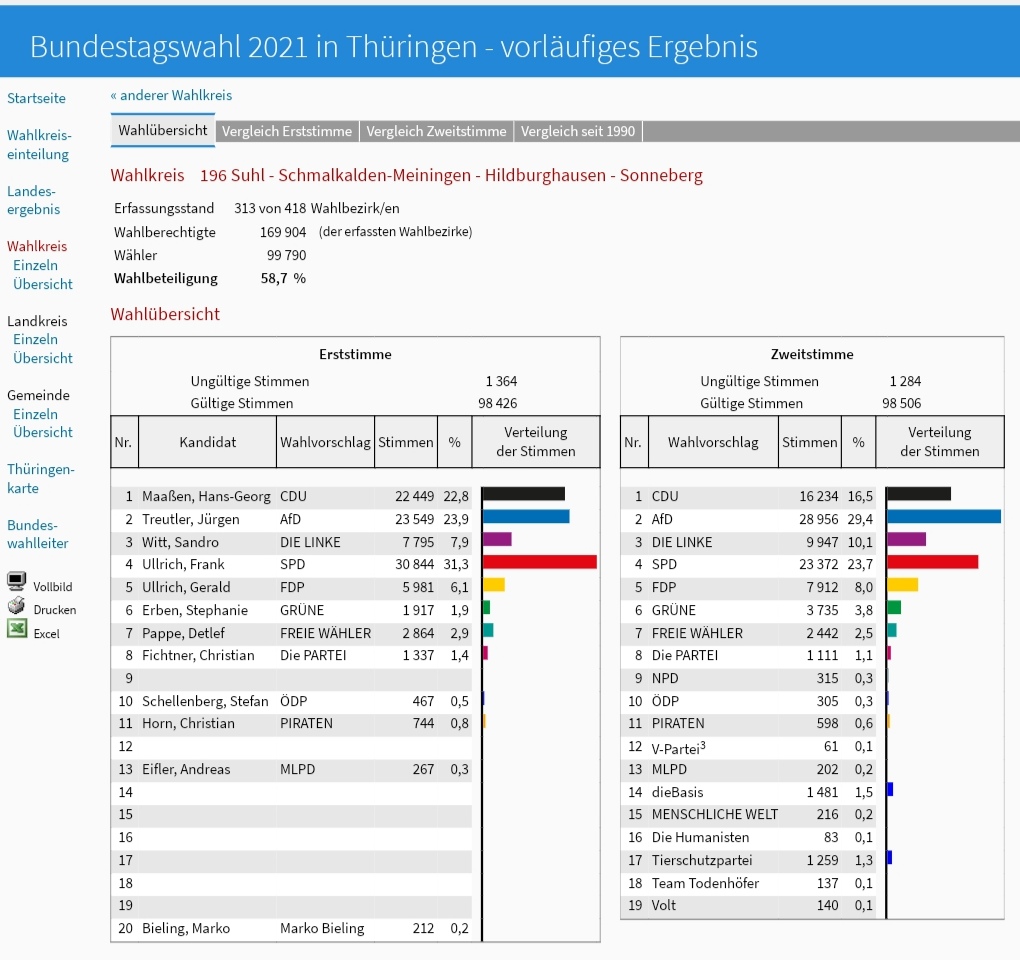This screenshot has width=1020, height=960.
Task: Click the Vollbild text link
Action: tap(53, 587)
